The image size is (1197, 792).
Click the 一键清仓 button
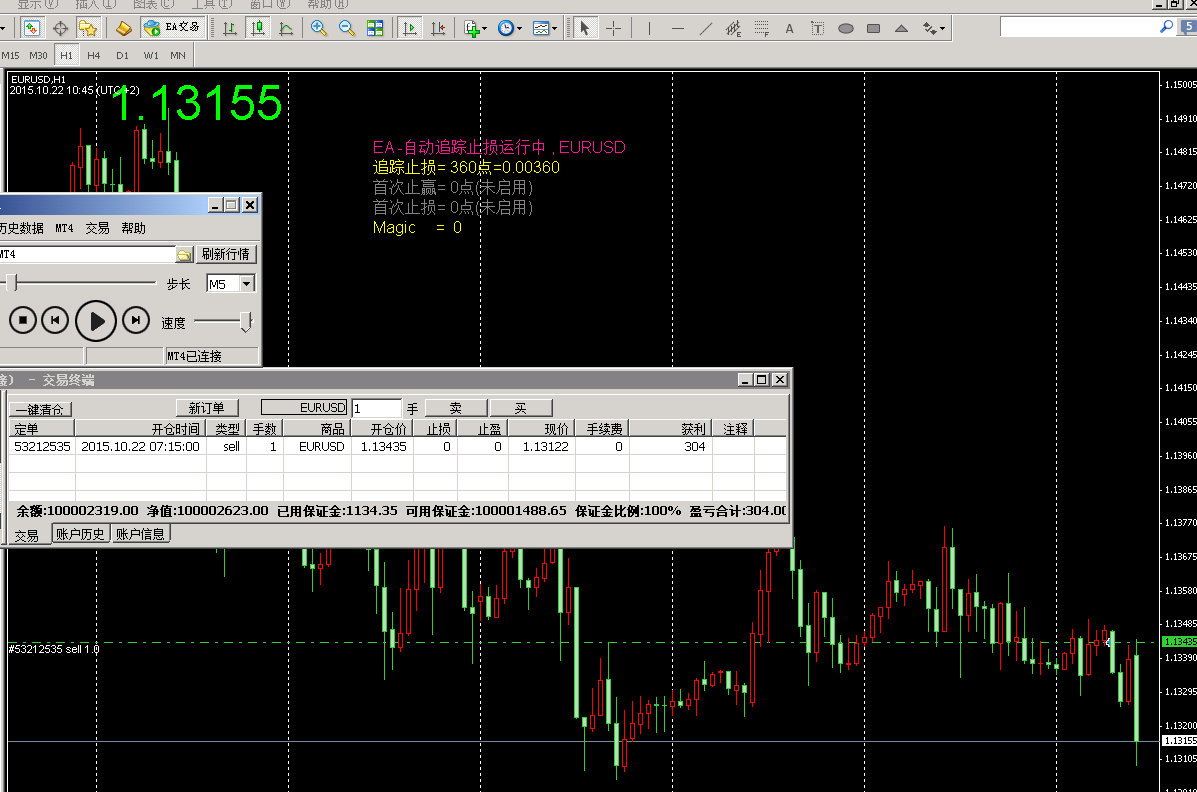(x=40, y=409)
